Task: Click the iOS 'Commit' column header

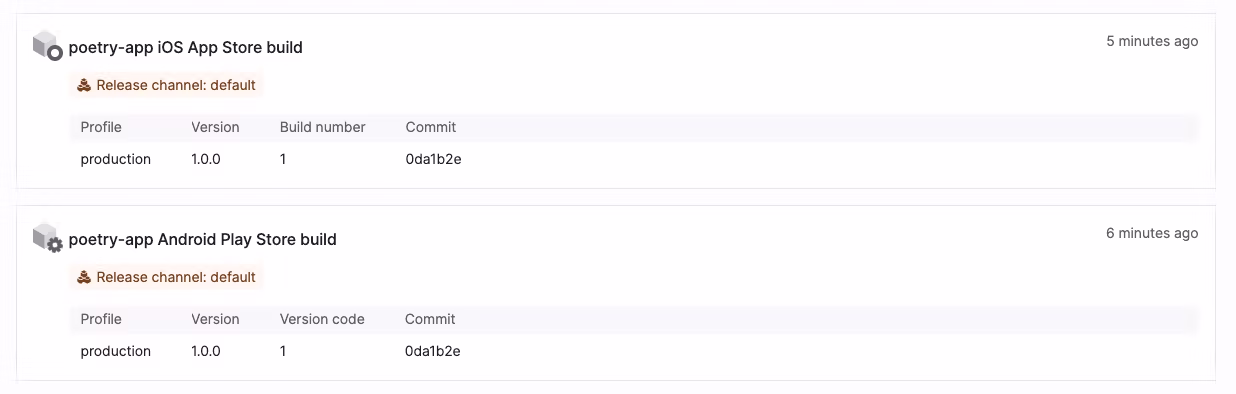Action: [x=431, y=127]
